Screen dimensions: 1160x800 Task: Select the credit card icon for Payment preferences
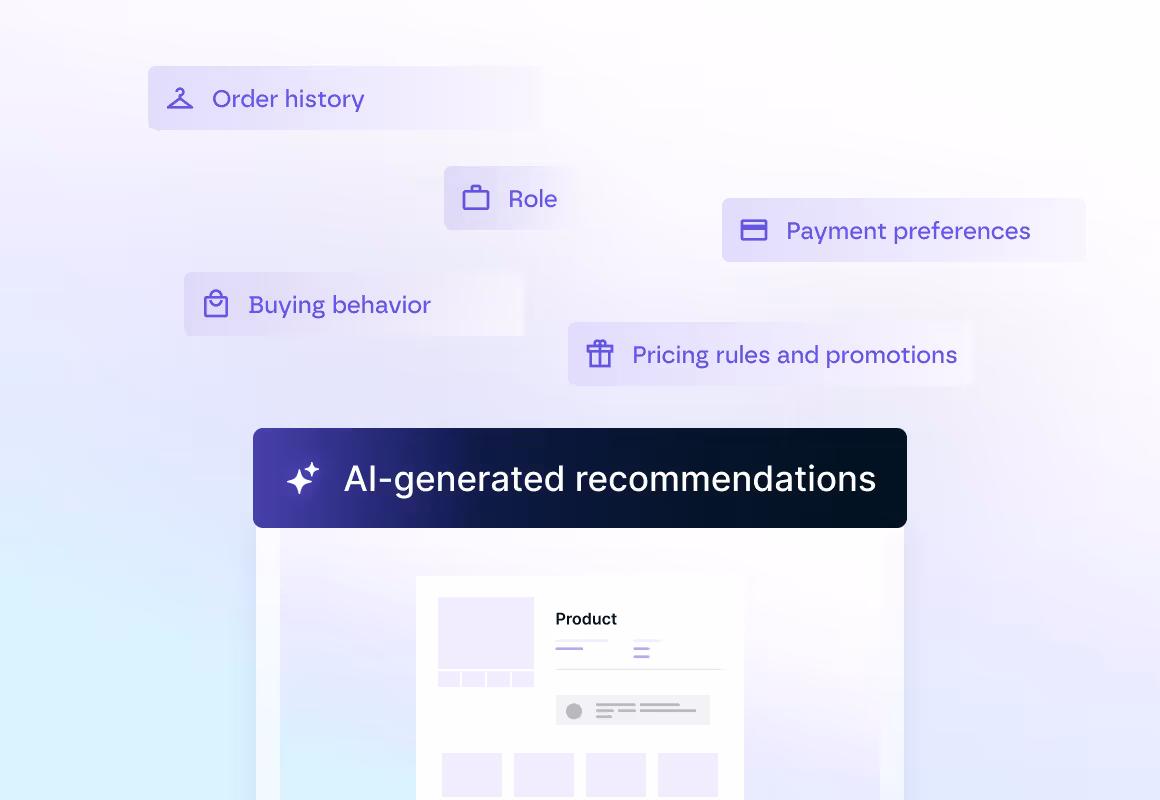754,230
